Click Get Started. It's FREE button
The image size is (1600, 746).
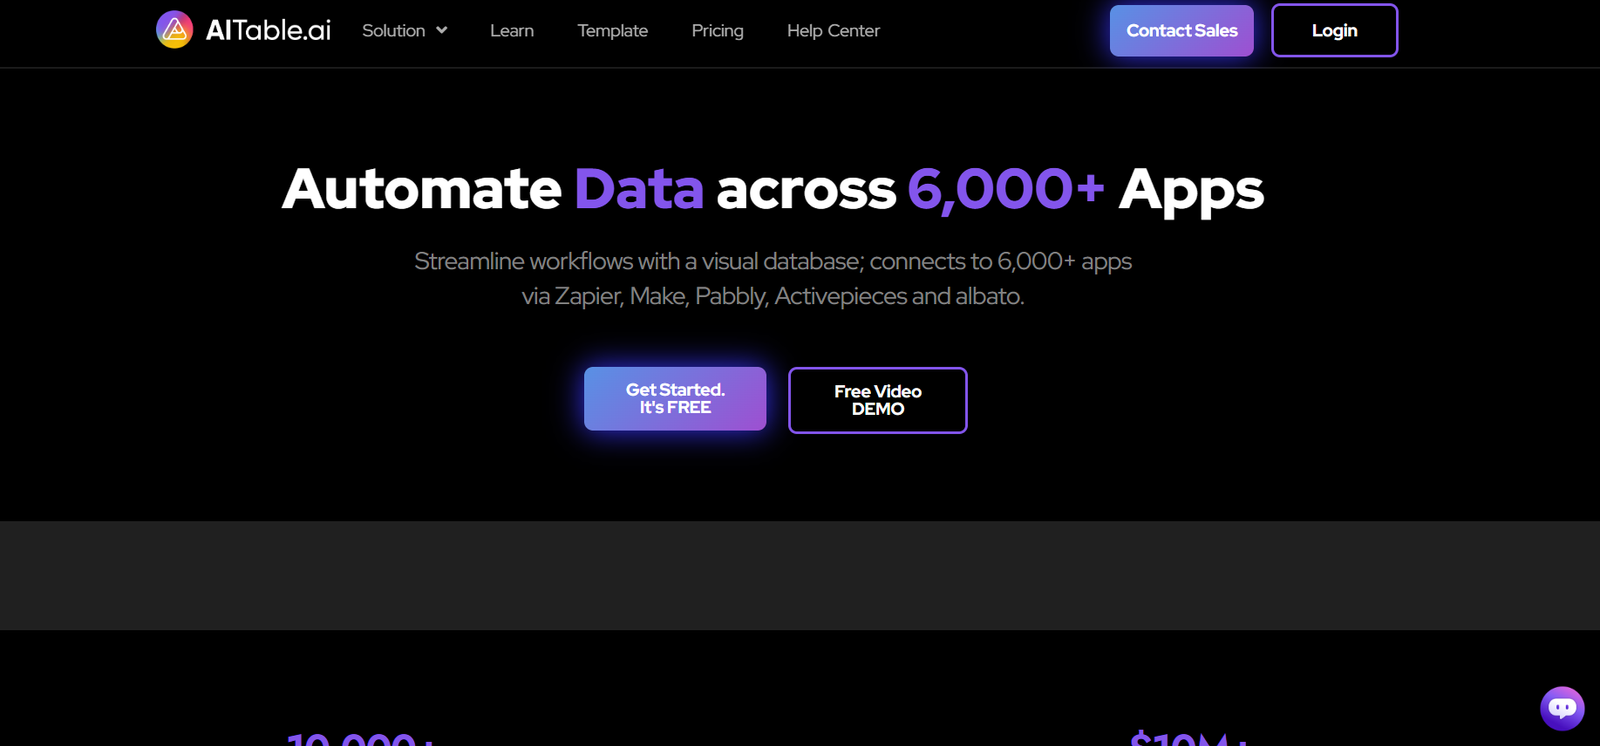pyautogui.click(x=675, y=399)
